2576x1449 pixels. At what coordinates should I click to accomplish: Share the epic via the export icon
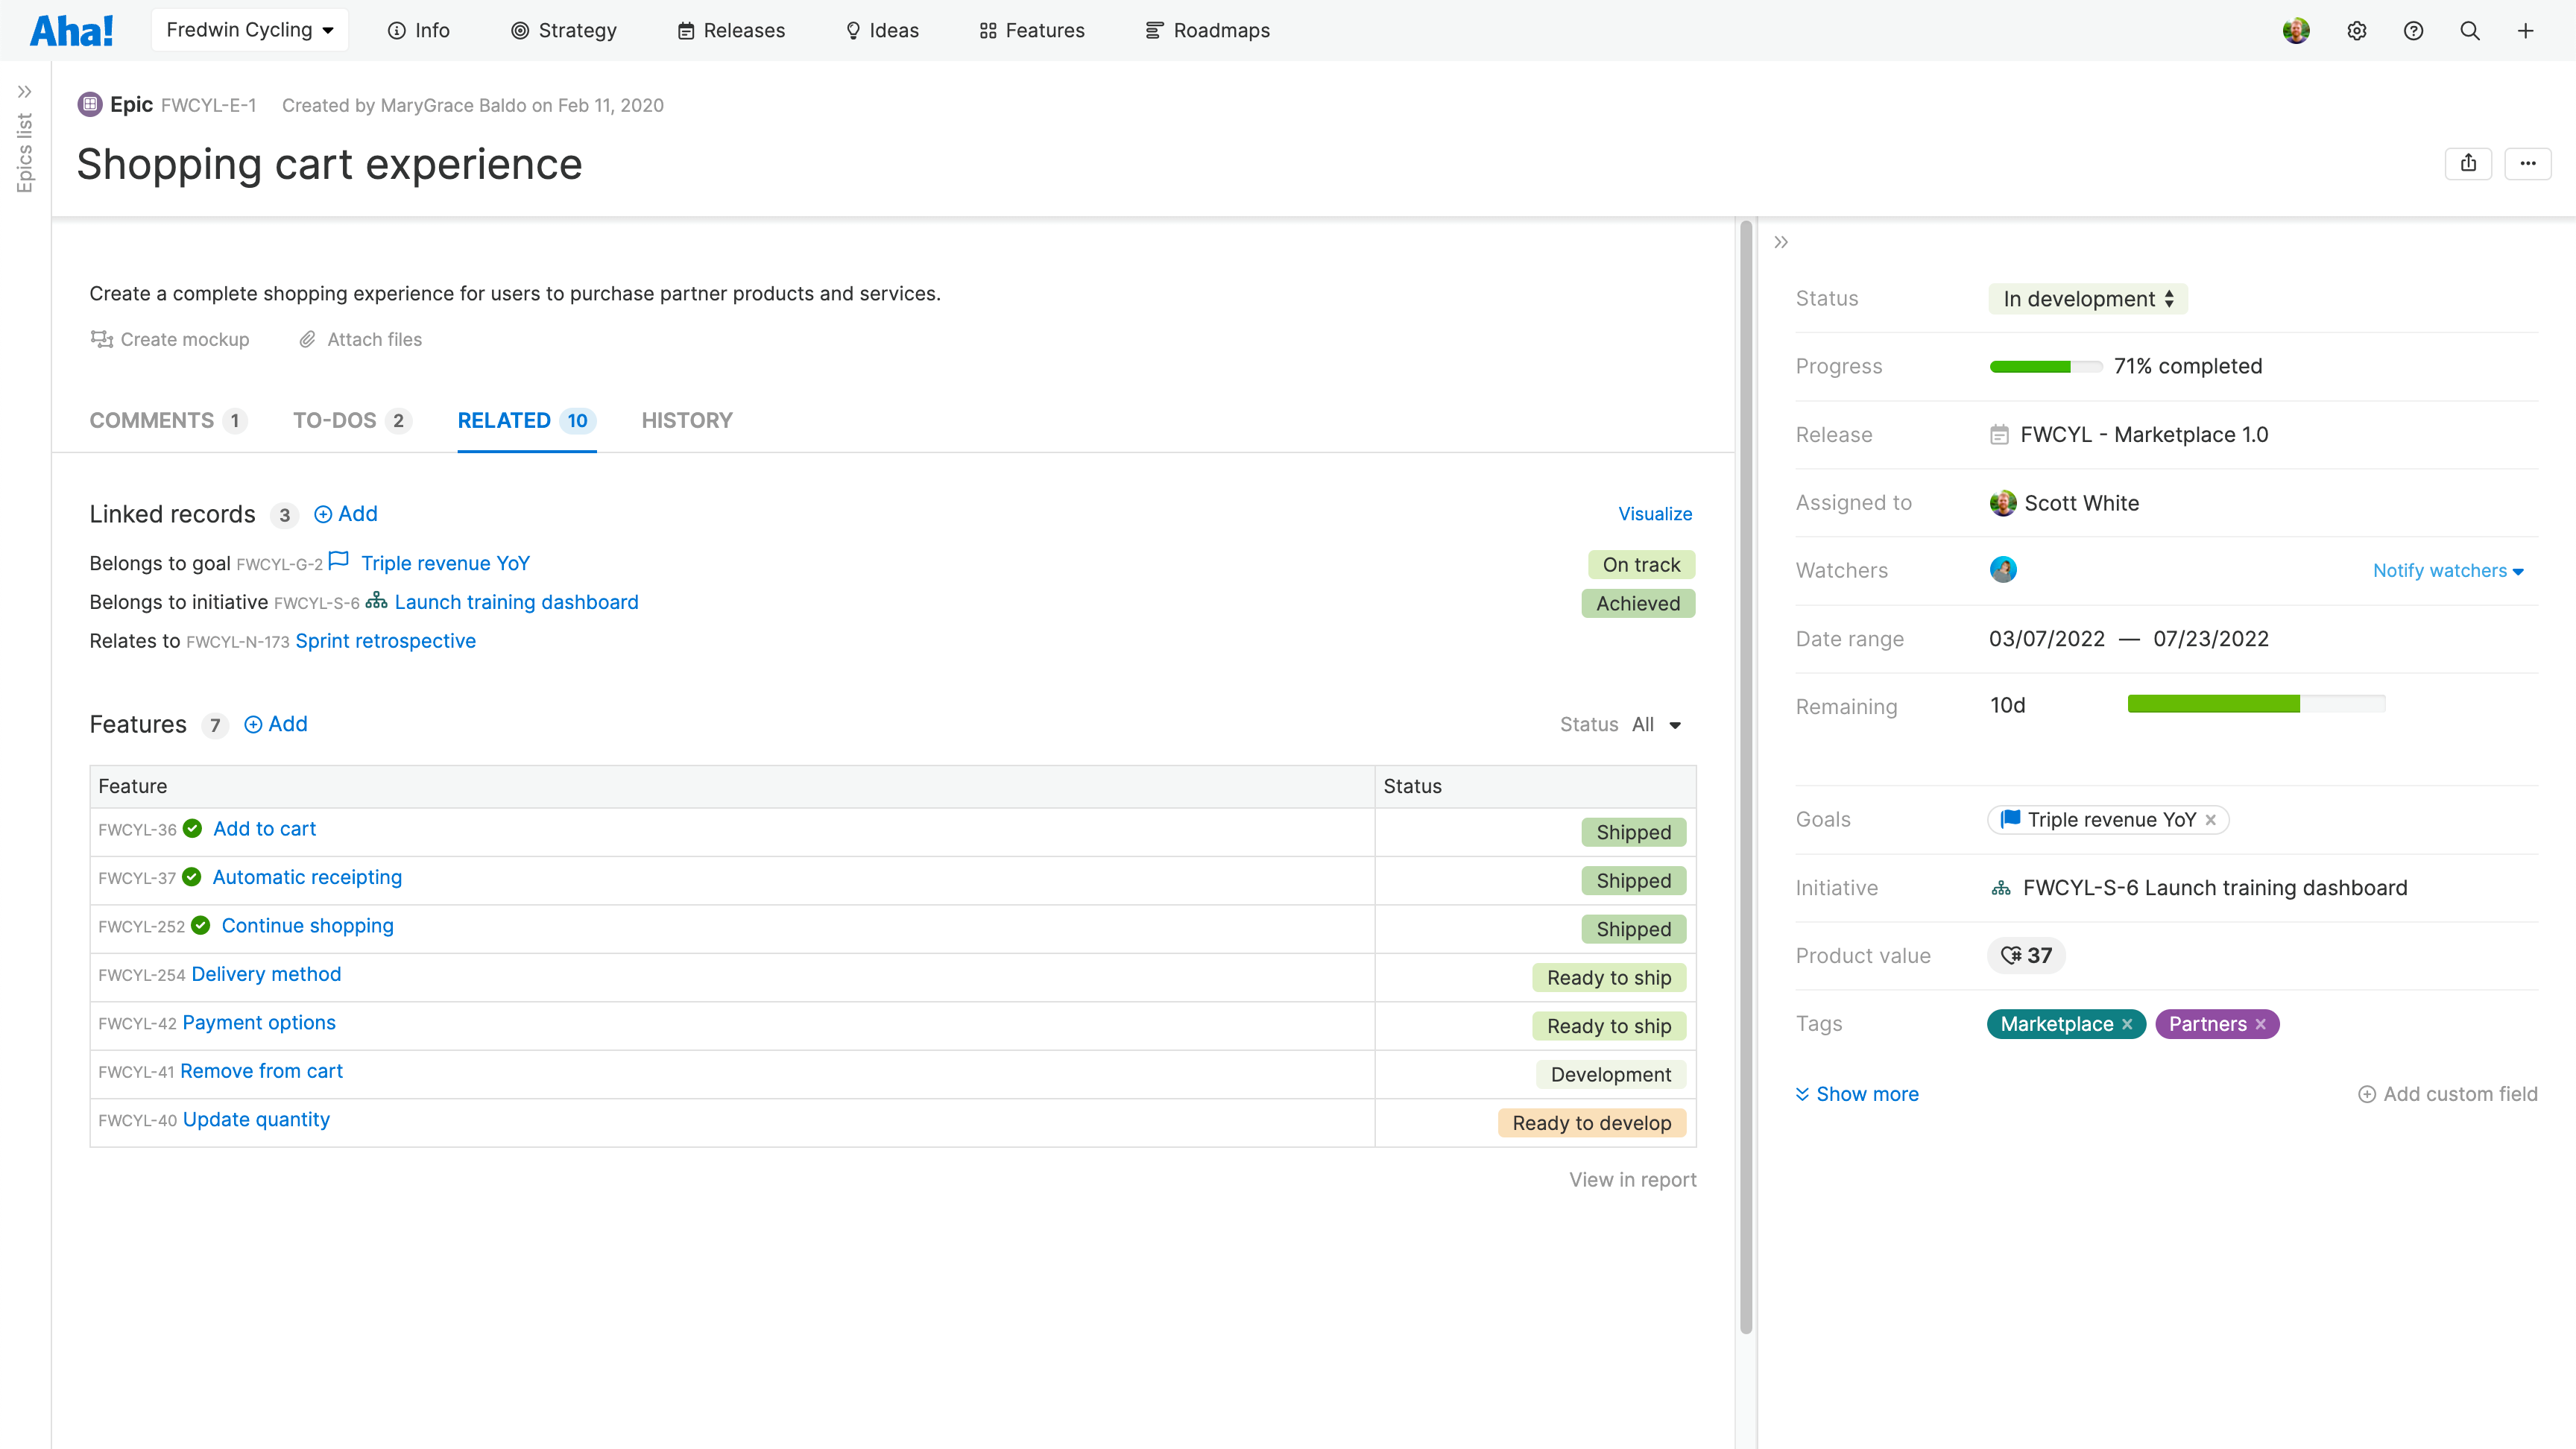pyautogui.click(x=2468, y=163)
